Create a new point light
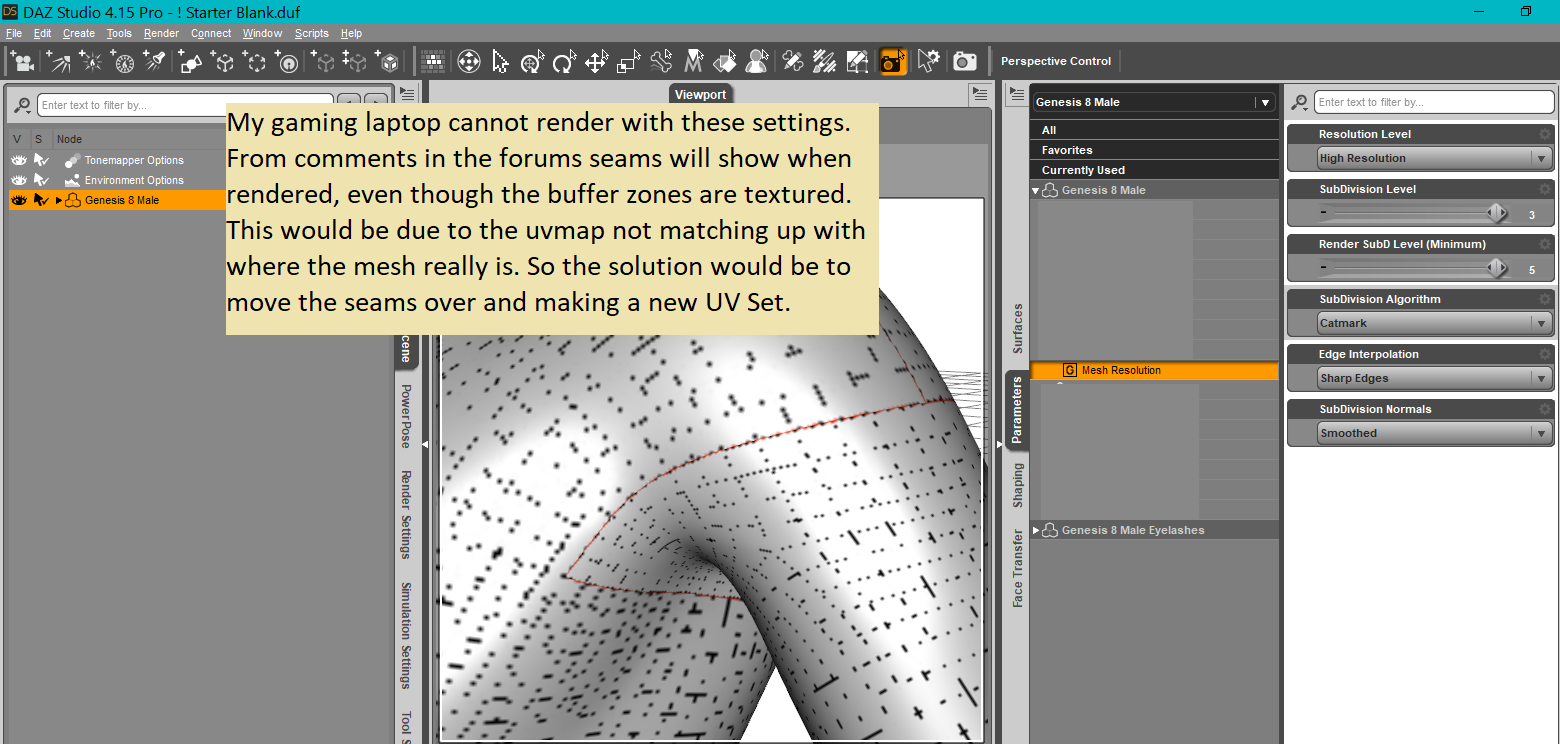Screen dimensions: 1560x744 click(90, 61)
